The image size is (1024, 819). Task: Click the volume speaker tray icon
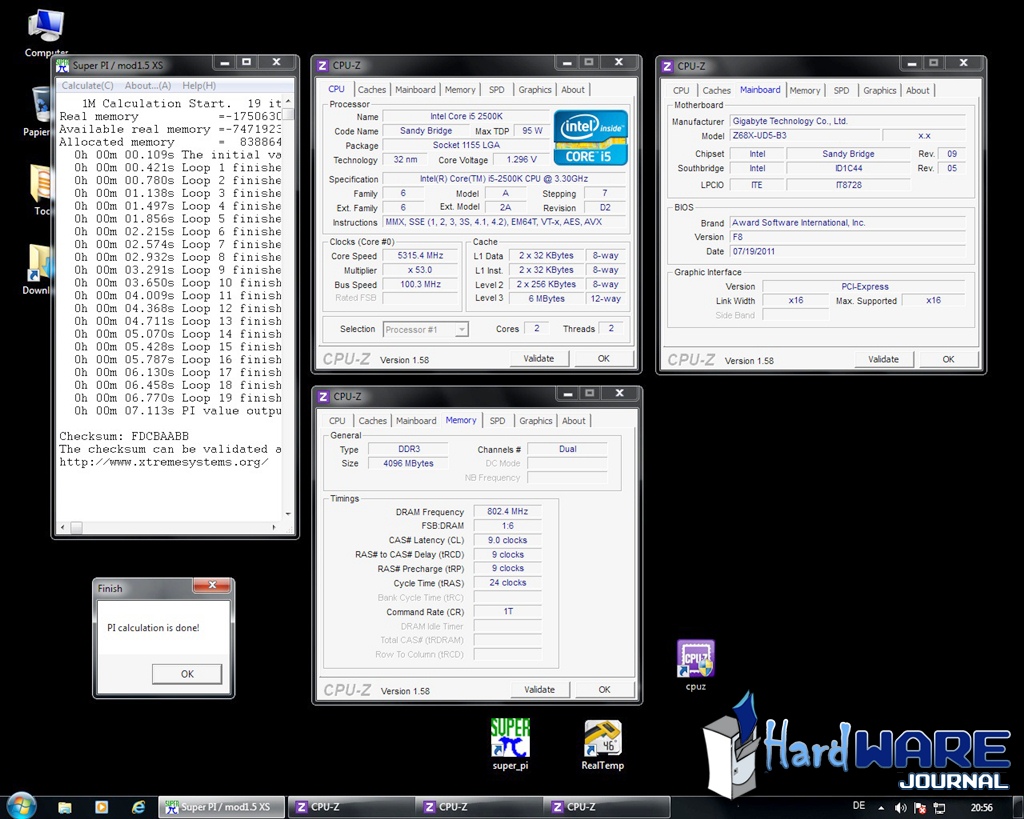tap(901, 807)
